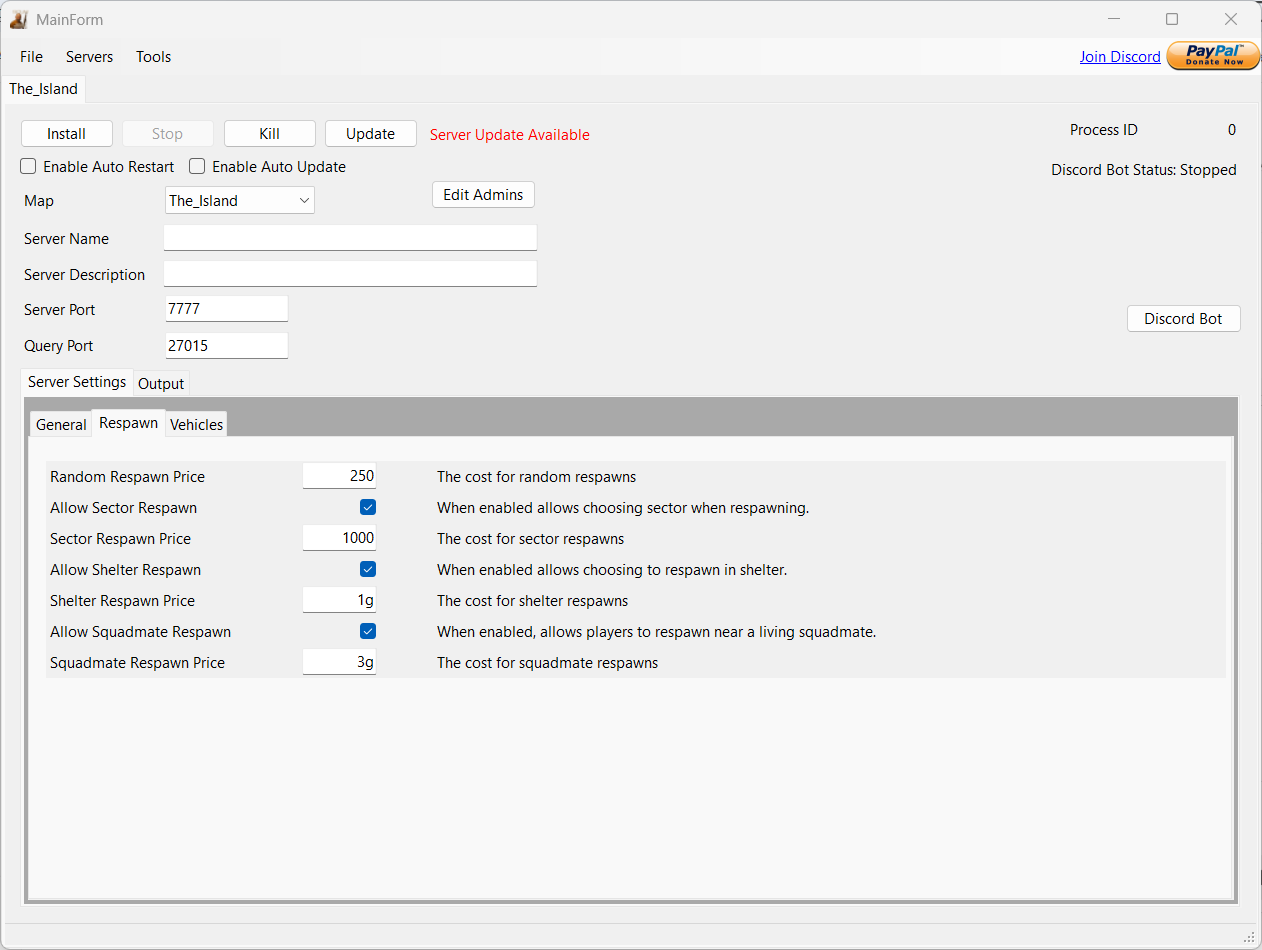
Task: Click the 'Server Update Available' red text
Action: pos(510,135)
